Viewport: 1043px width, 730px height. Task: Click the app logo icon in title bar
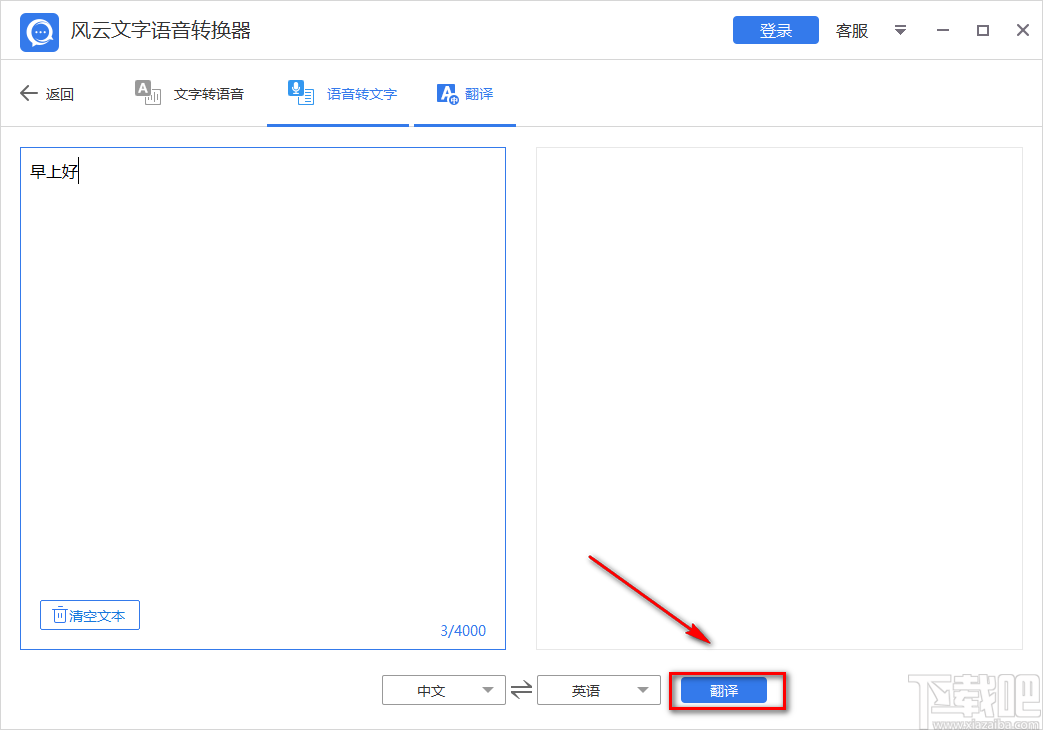click(x=39, y=31)
